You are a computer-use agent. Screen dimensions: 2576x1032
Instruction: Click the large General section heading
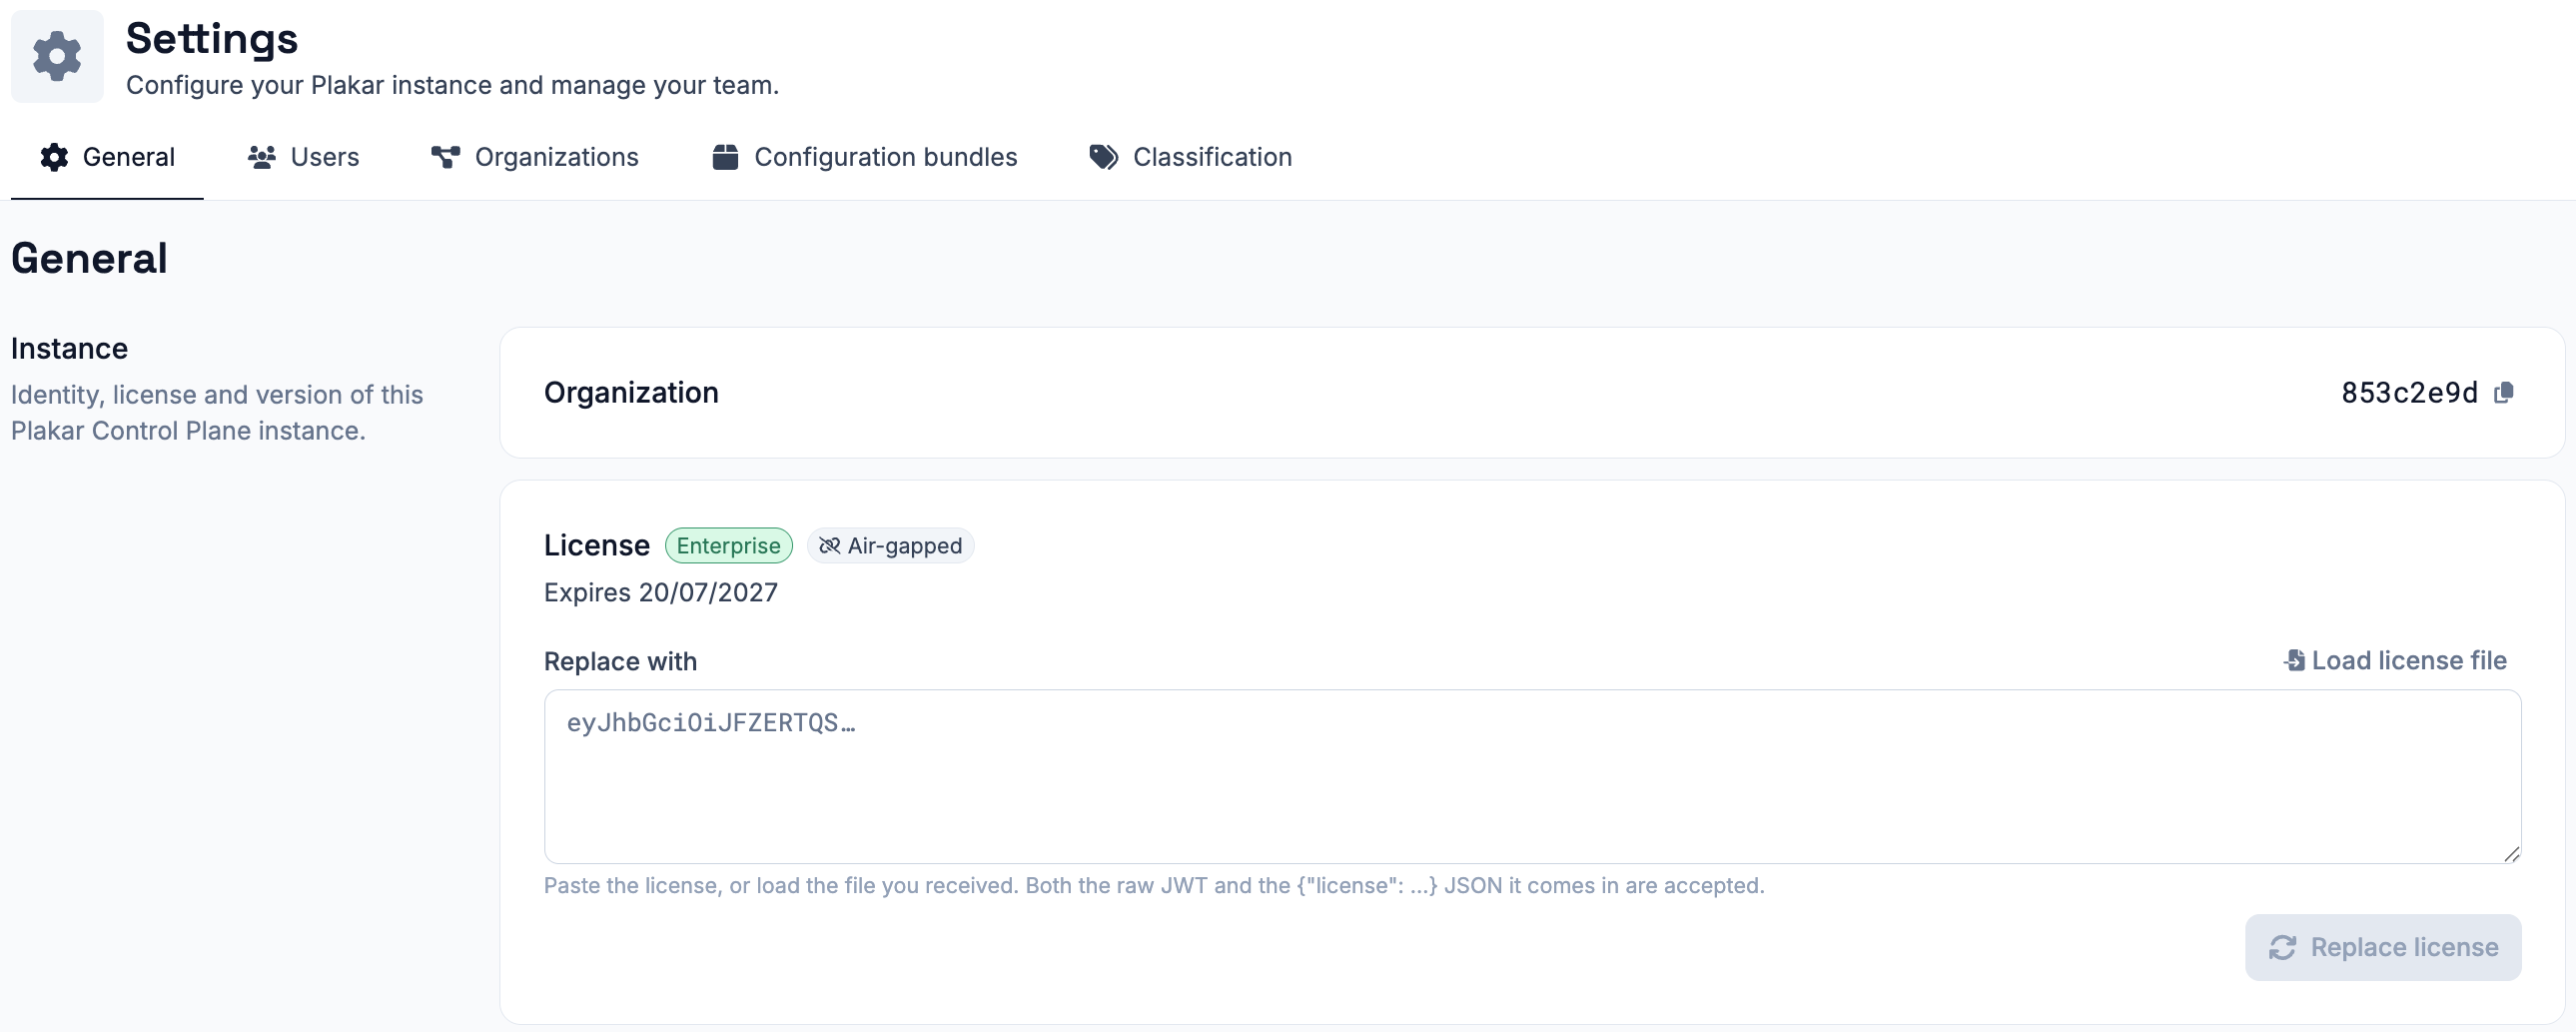tap(89, 258)
